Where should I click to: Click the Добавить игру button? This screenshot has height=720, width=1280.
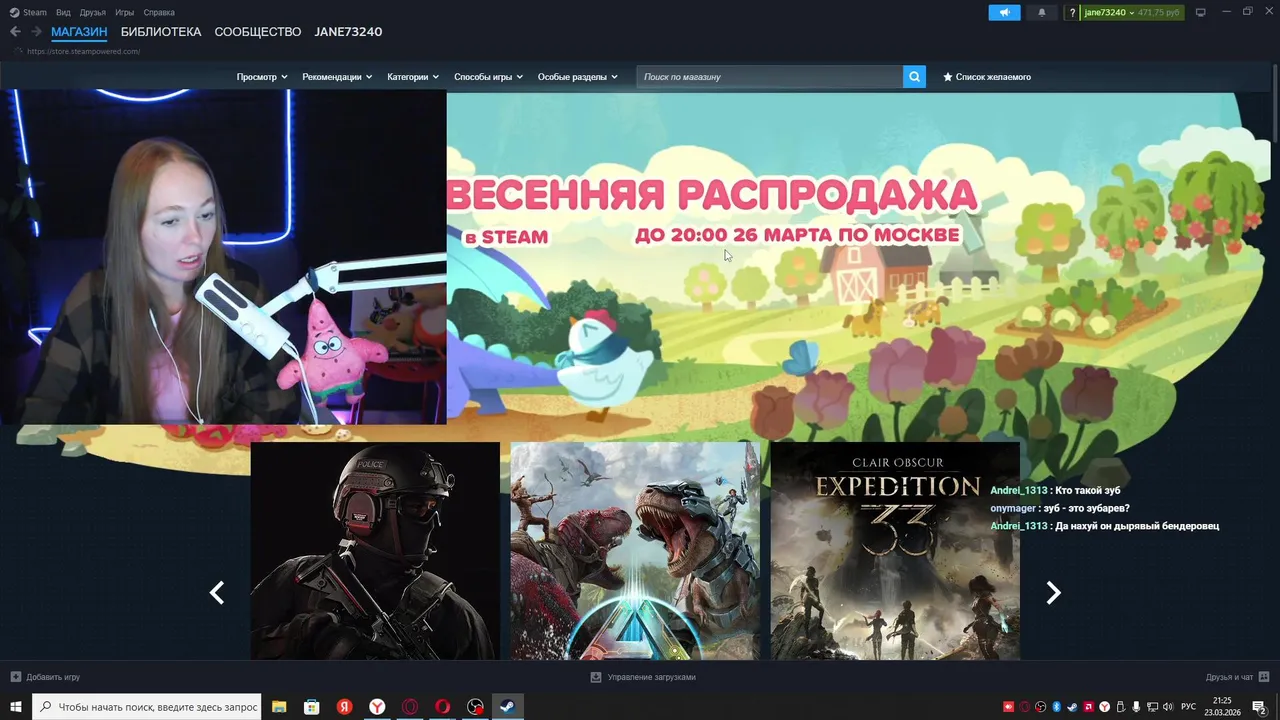[x=45, y=677]
